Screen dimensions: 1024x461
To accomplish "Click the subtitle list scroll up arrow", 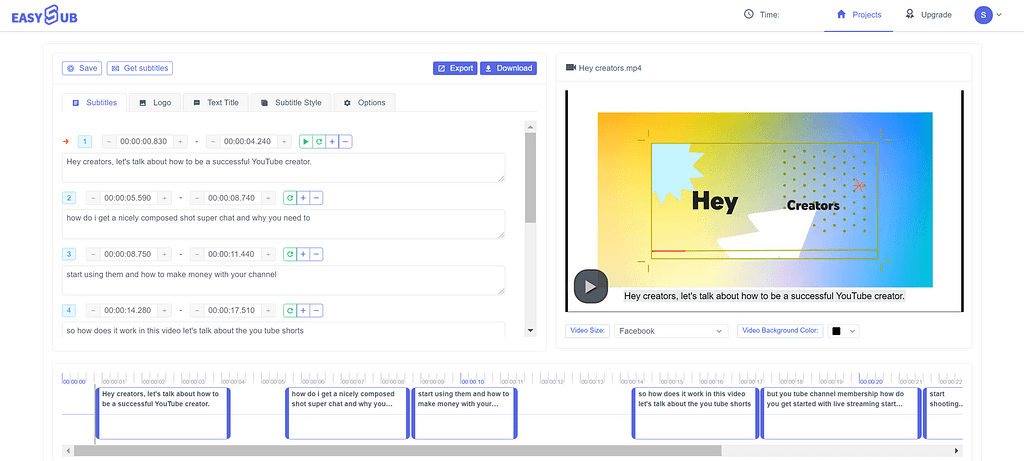I will (x=531, y=127).
